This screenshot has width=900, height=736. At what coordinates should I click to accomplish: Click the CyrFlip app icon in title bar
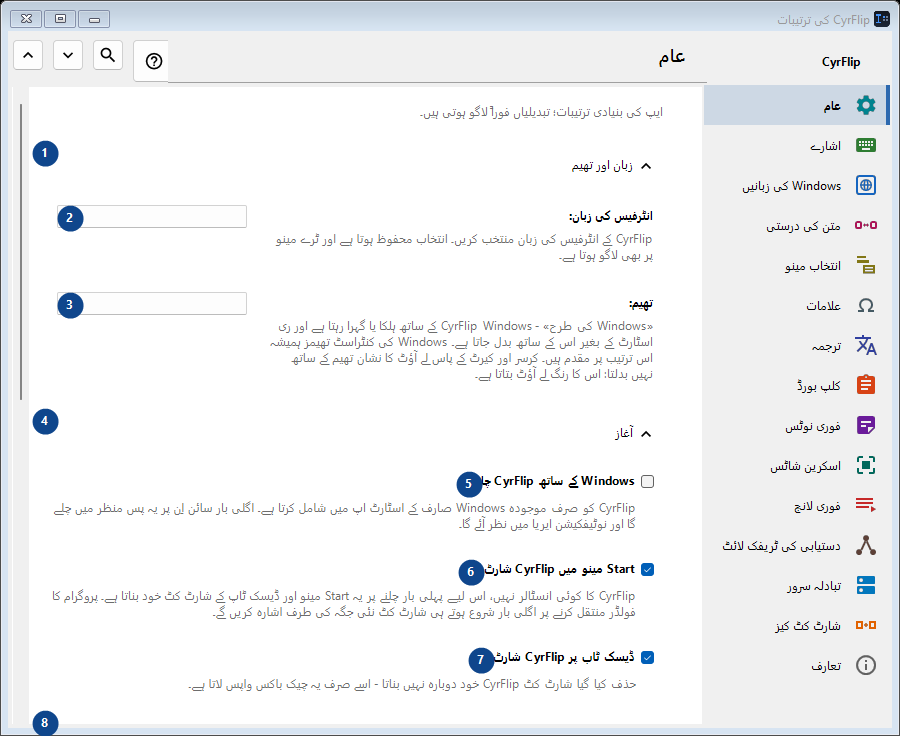[x=882, y=19]
